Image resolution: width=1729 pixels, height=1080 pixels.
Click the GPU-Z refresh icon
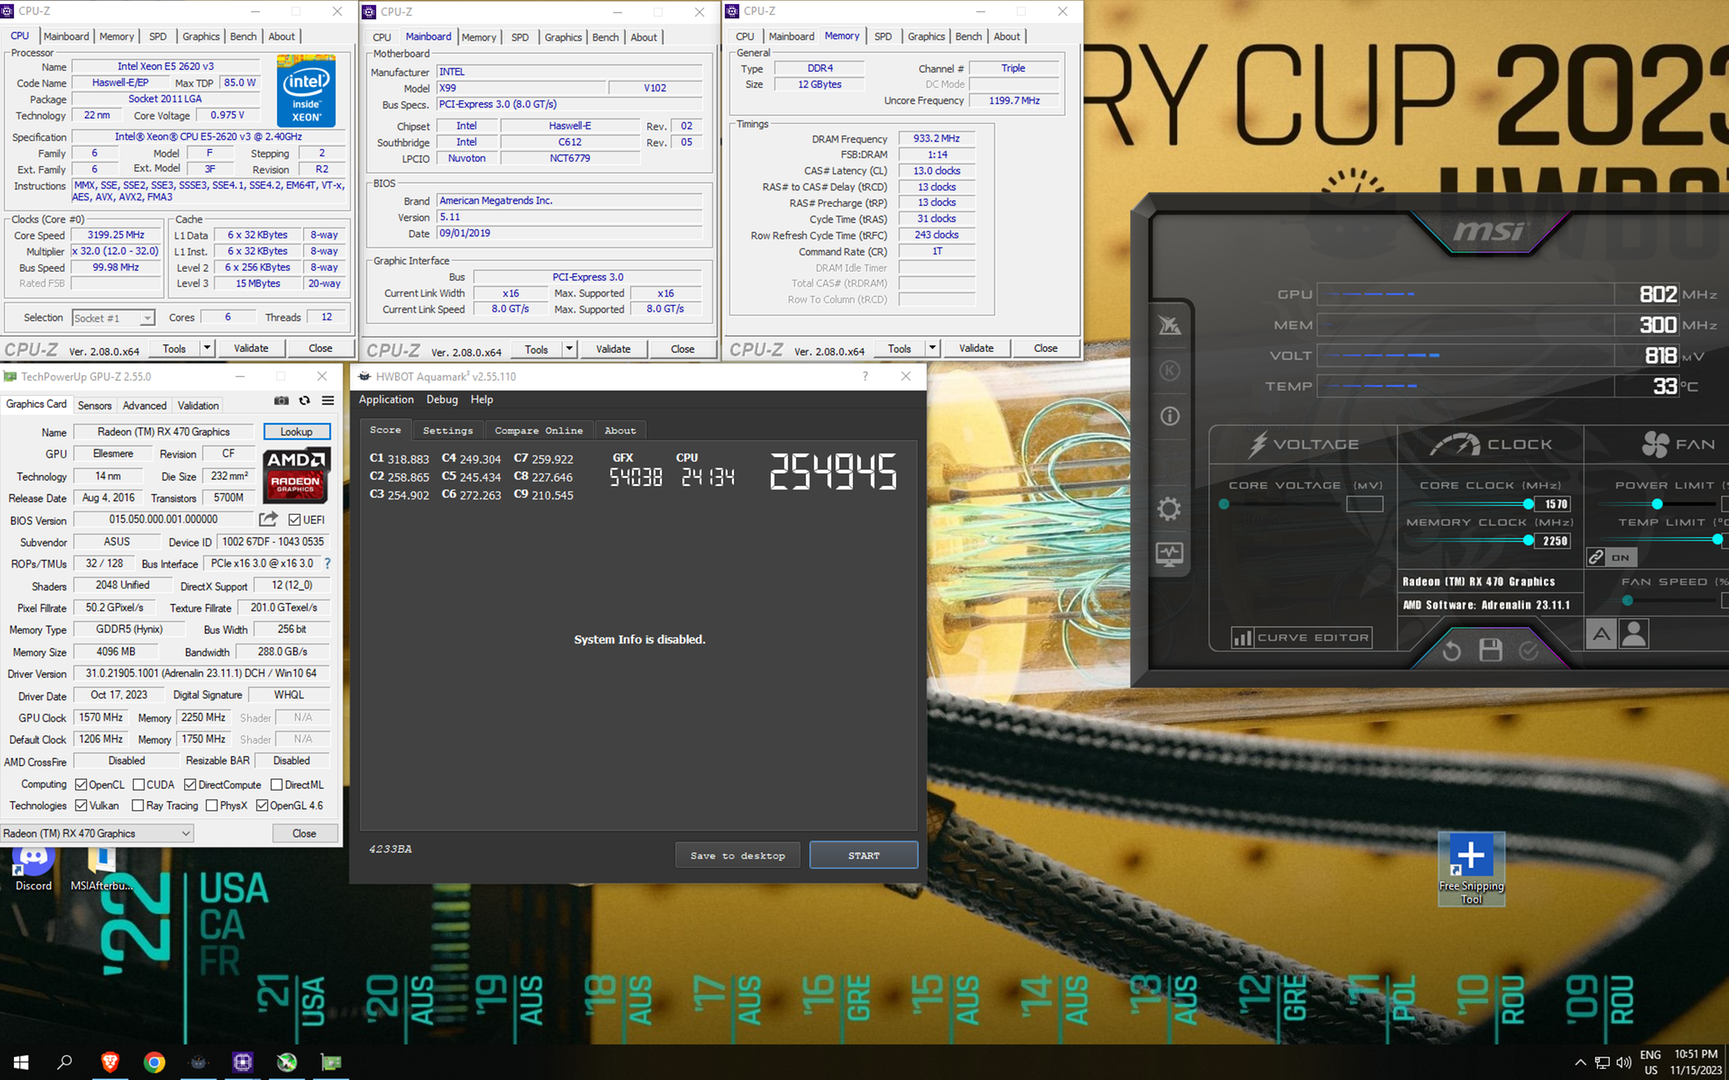[x=305, y=401]
